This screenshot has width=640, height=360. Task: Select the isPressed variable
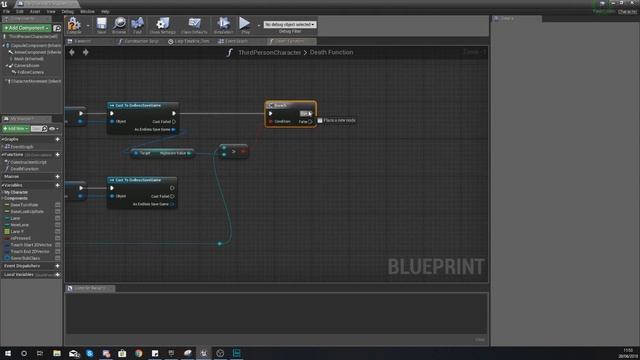click(x=20, y=238)
